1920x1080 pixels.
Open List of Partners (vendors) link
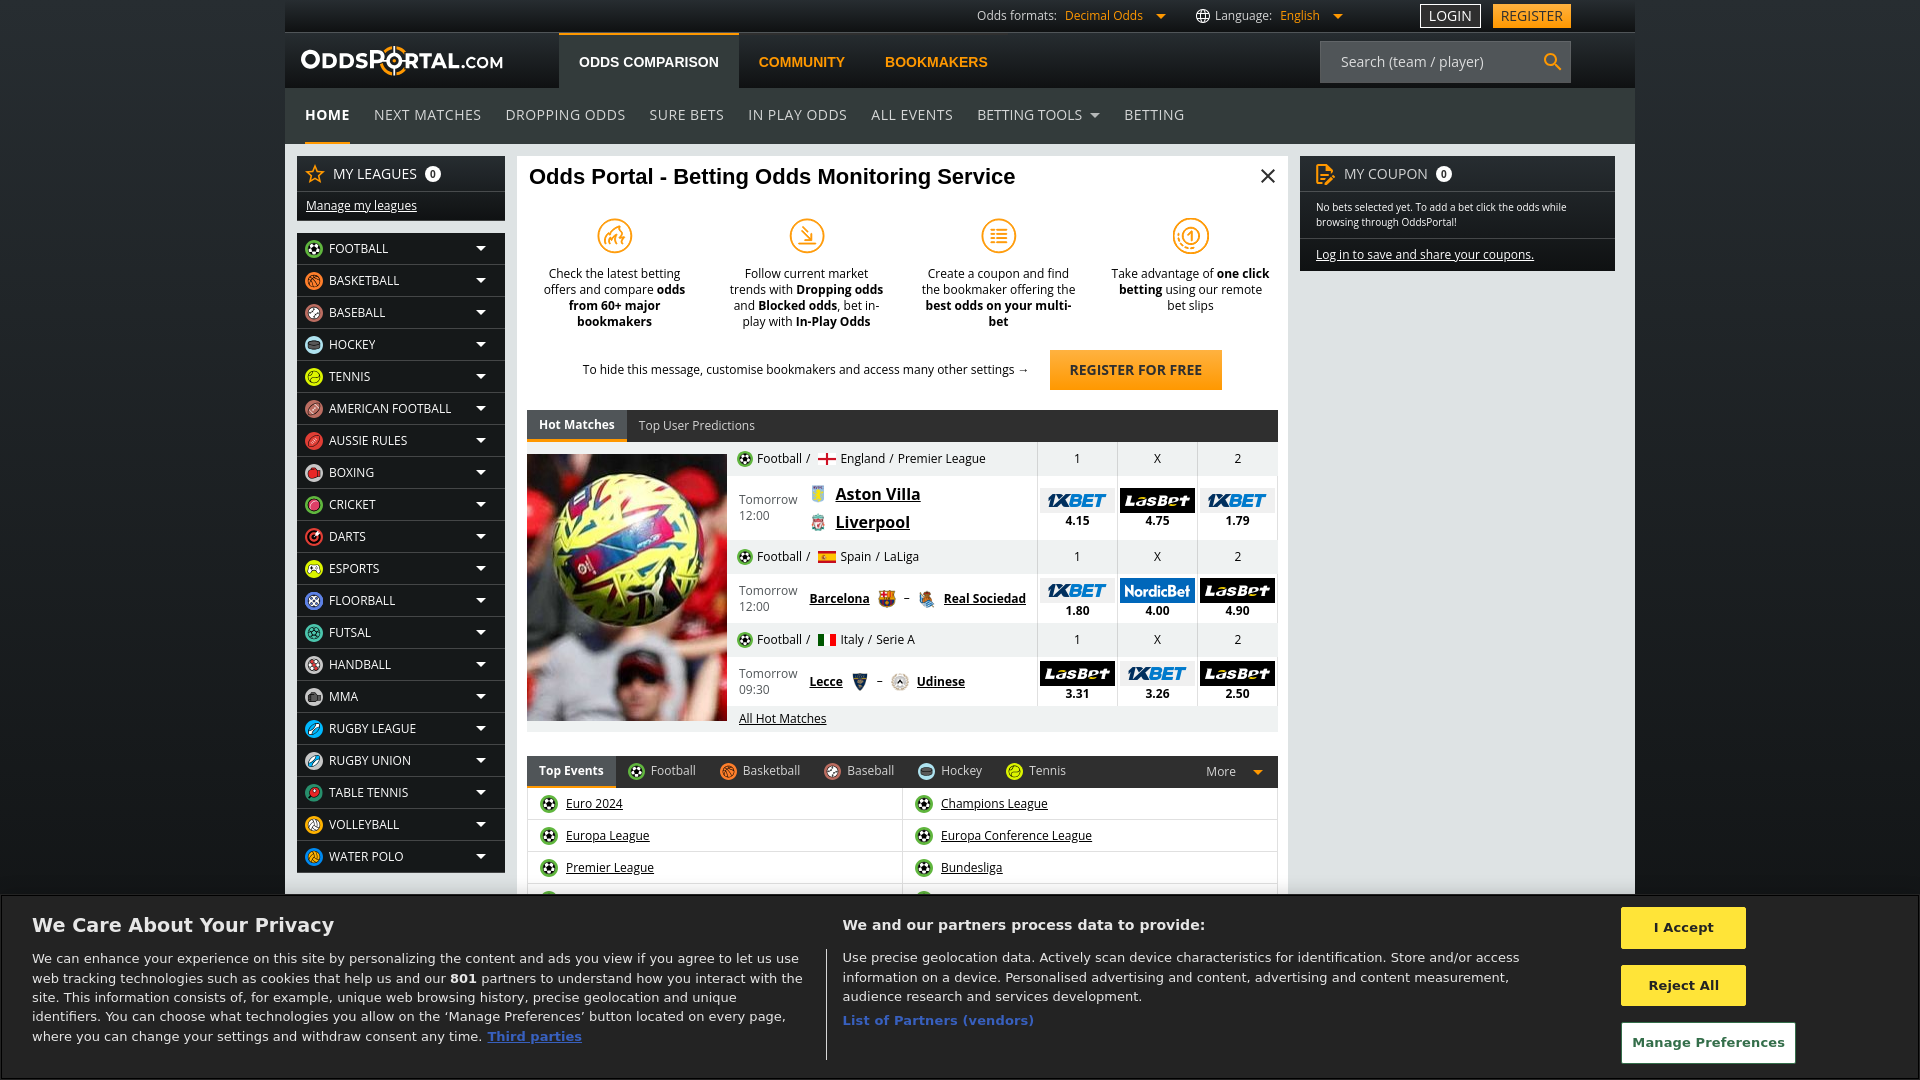938,1021
